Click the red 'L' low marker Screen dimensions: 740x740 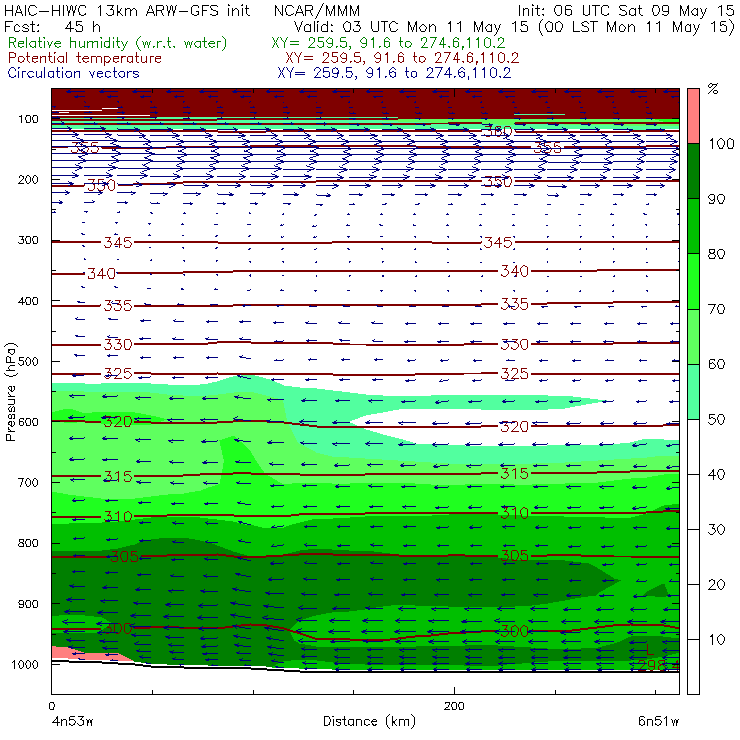pyautogui.click(x=649, y=649)
